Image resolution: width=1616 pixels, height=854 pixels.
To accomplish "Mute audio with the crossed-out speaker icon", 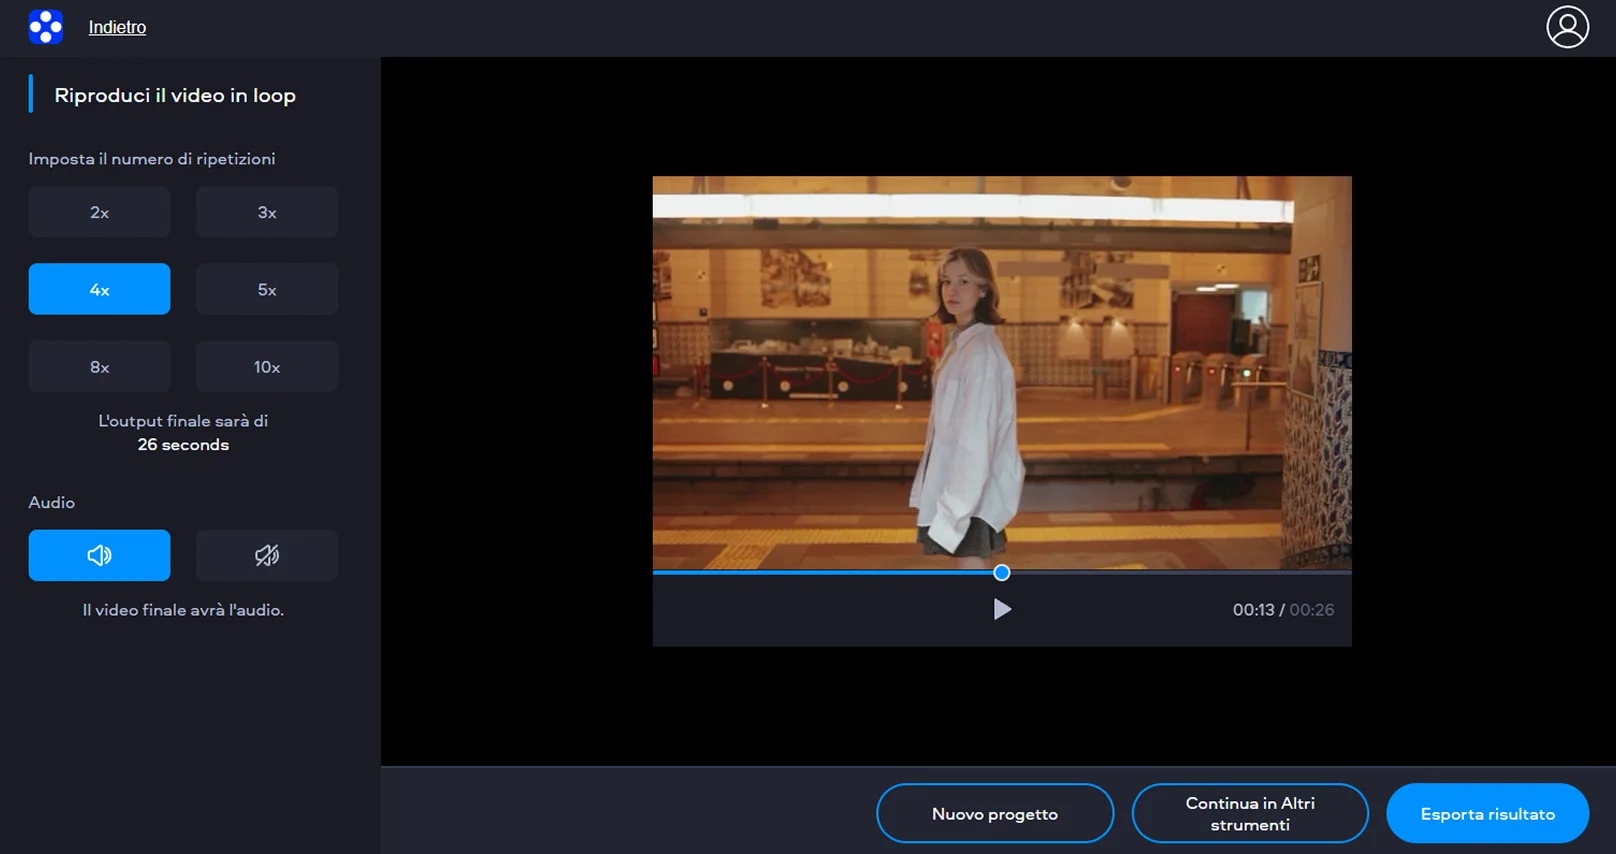I will pyautogui.click(x=267, y=555).
